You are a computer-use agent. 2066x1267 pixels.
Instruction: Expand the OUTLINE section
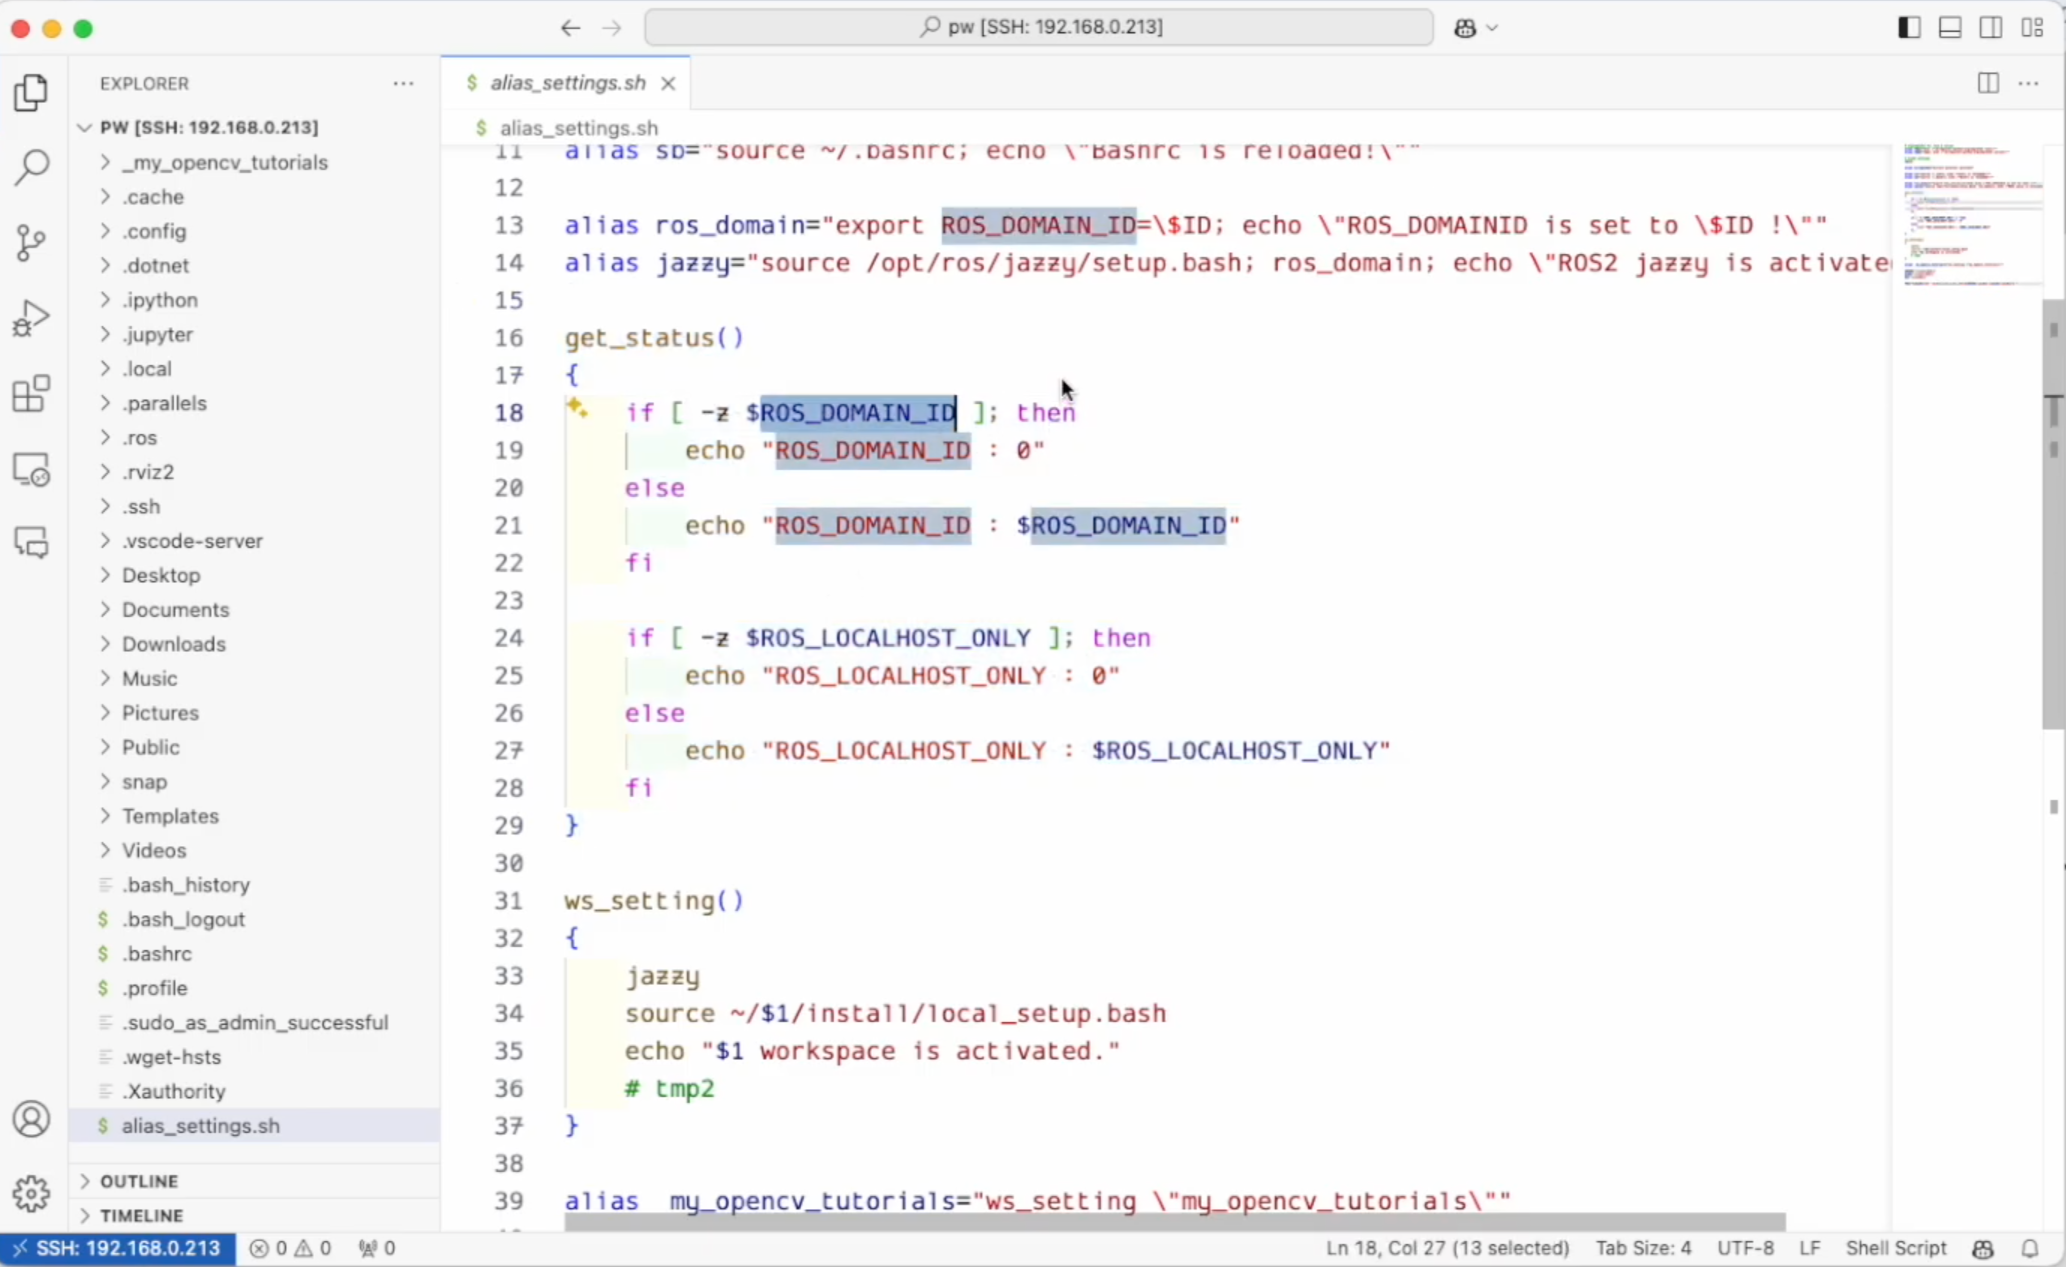click(x=139, y=1181)
